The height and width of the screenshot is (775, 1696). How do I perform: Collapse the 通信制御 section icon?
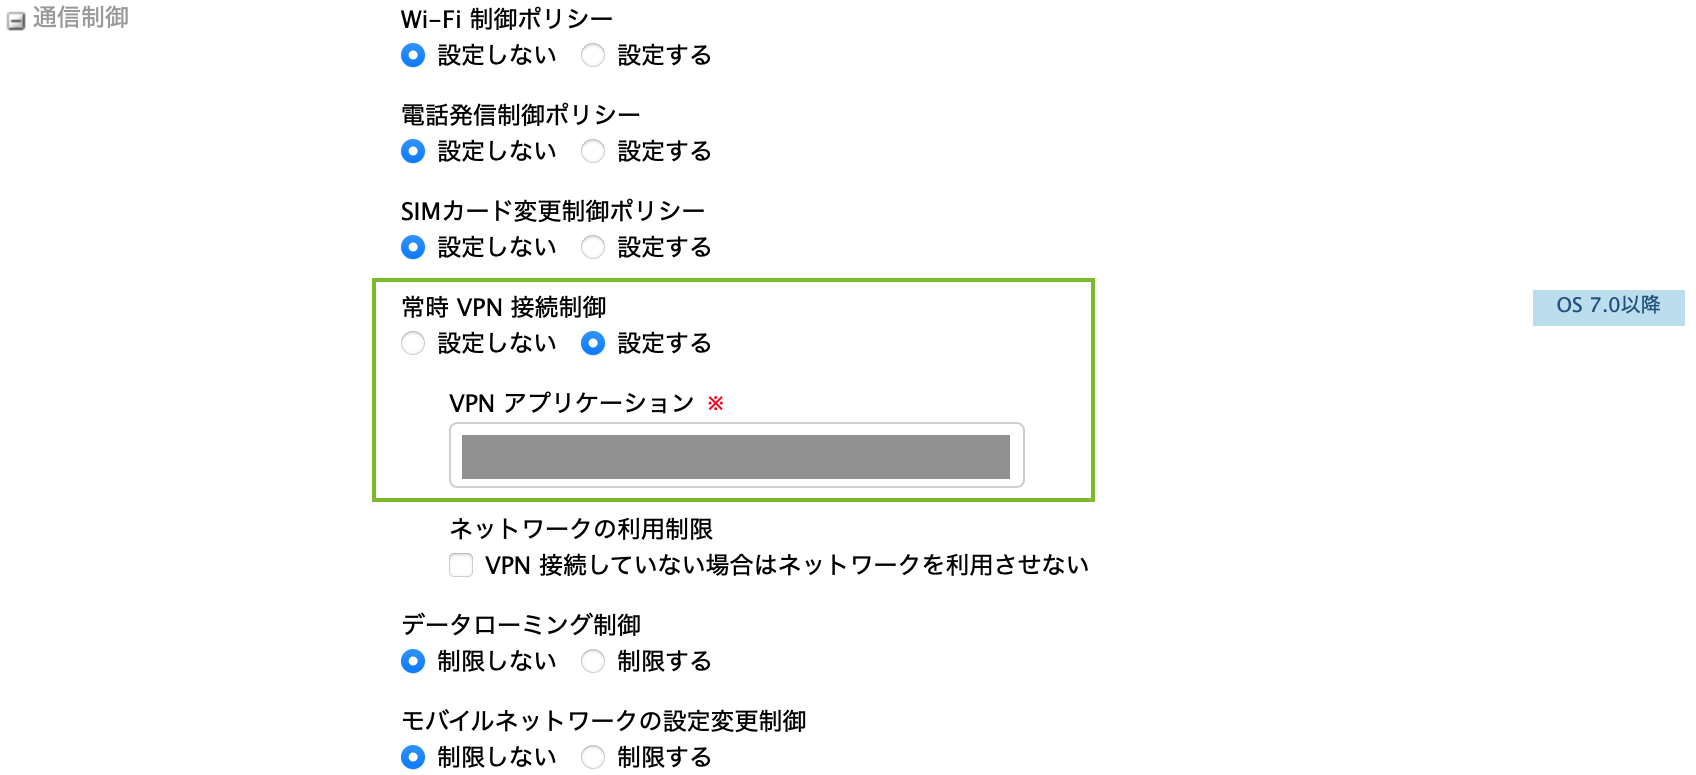point(16,21)
